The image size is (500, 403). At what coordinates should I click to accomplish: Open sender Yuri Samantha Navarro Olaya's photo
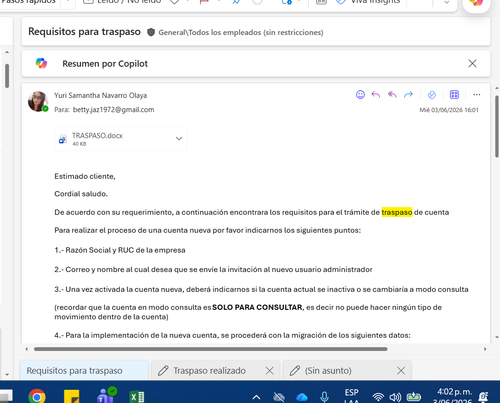[x=38, y=101]
